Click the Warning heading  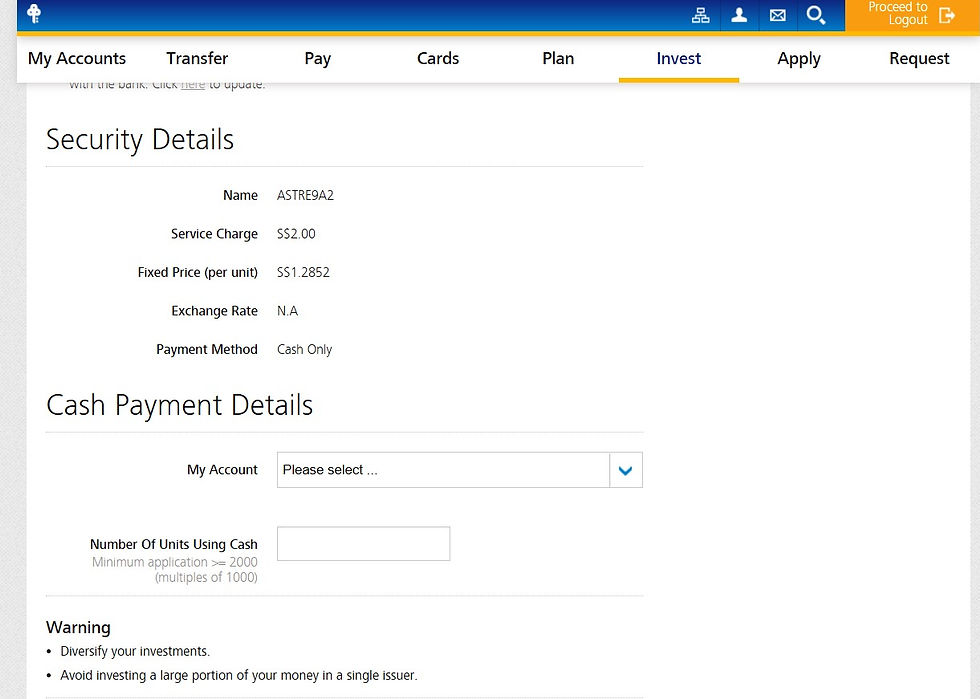(78, 627)
